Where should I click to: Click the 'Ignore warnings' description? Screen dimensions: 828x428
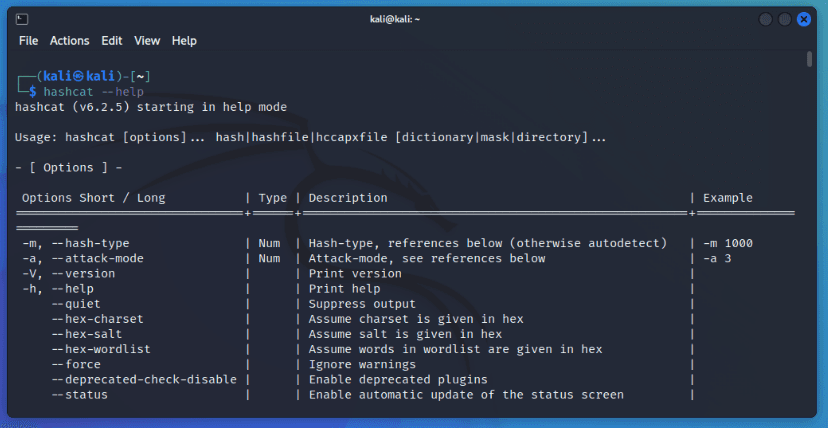coord(362,365)
